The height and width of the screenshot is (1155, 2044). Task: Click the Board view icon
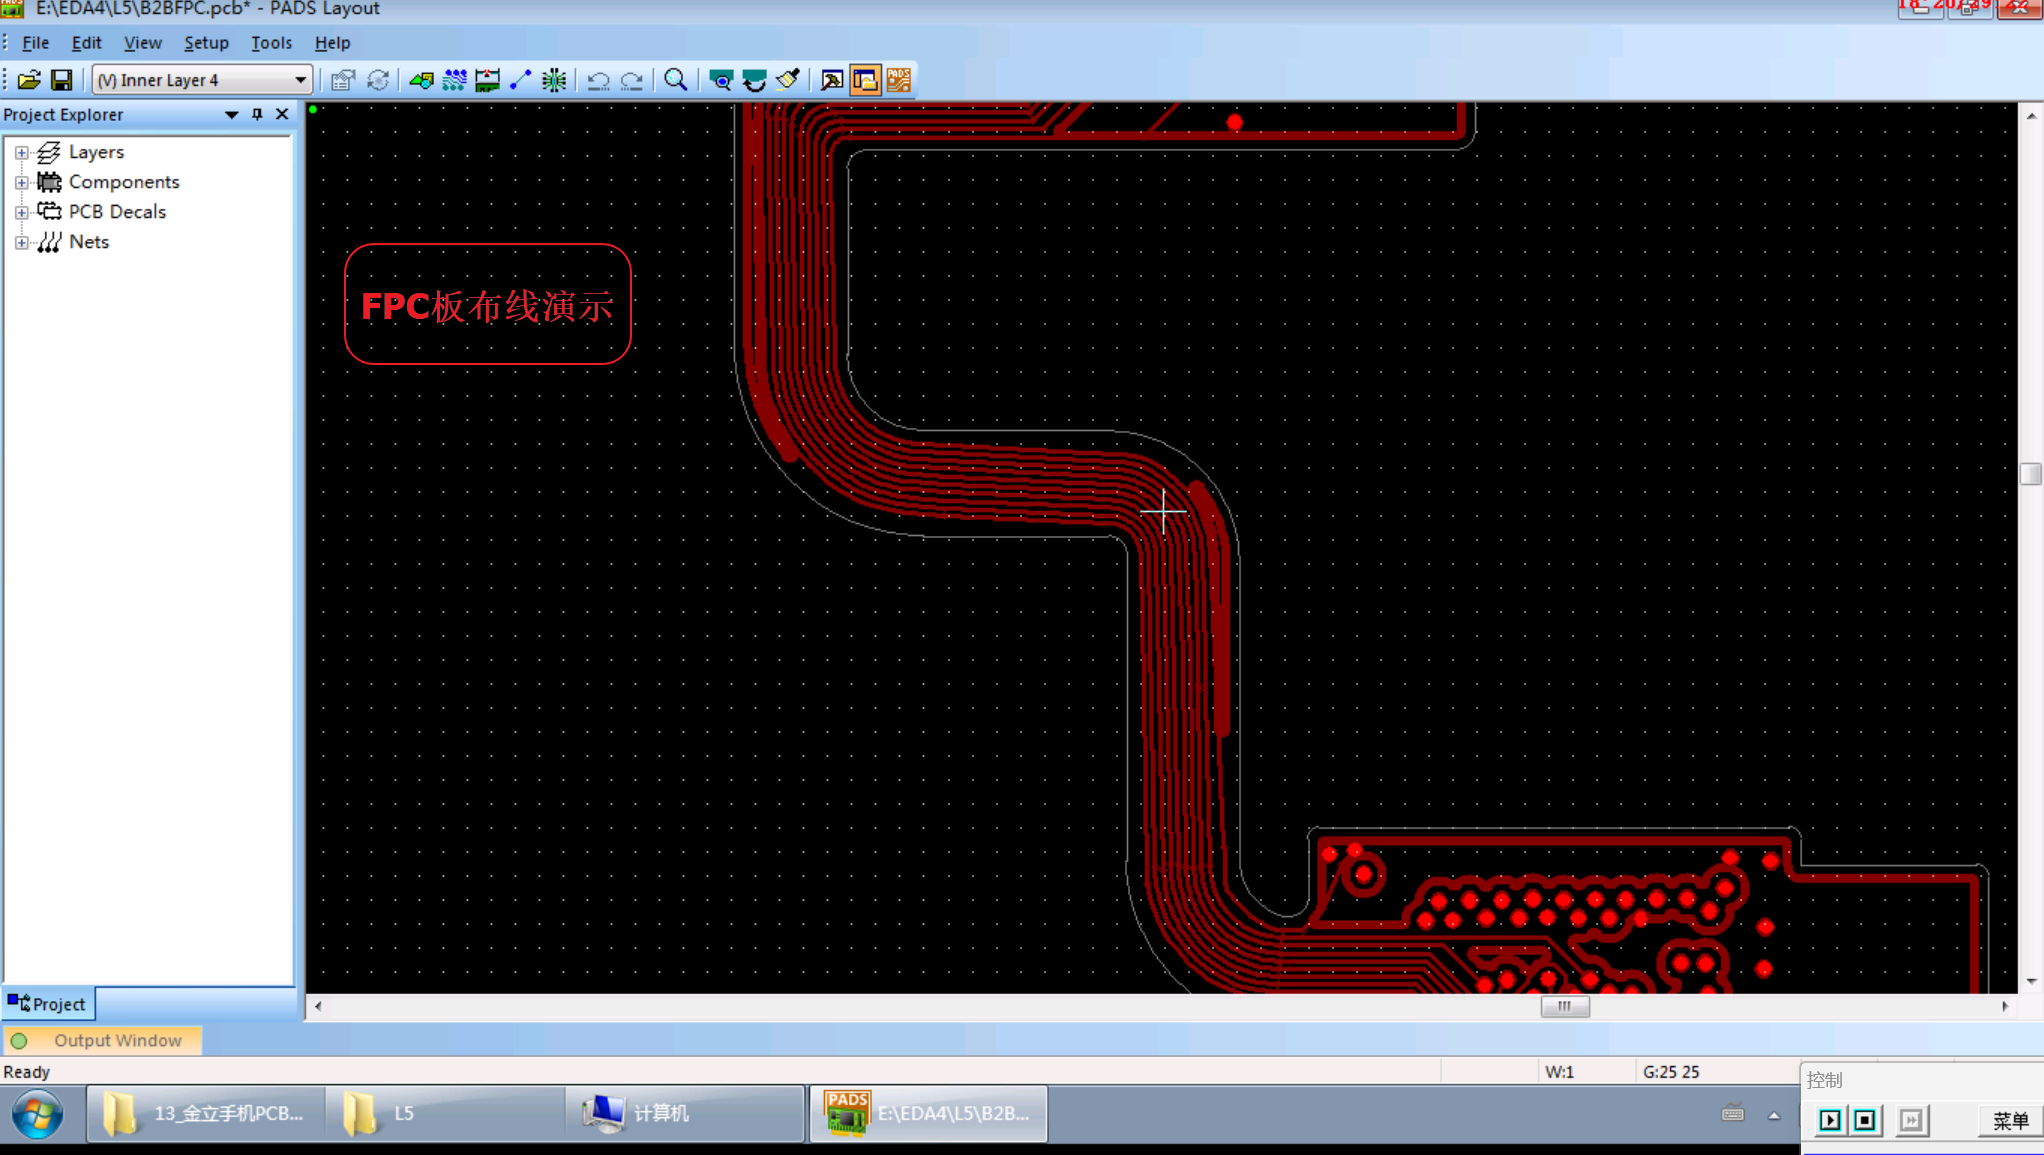(721, 80)
